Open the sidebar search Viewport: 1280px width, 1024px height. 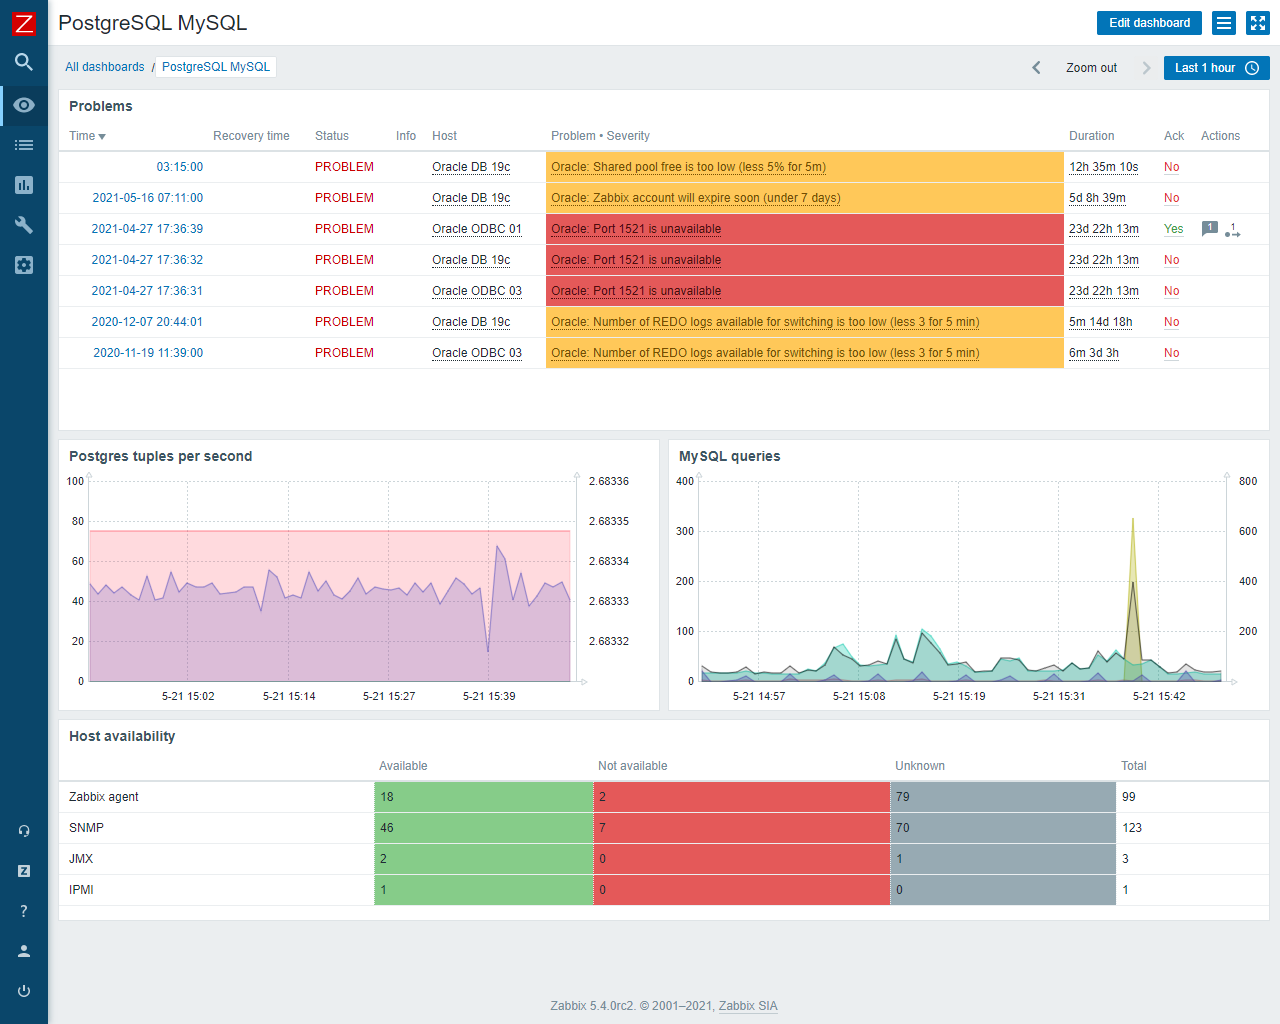click(x=23, y=62)
